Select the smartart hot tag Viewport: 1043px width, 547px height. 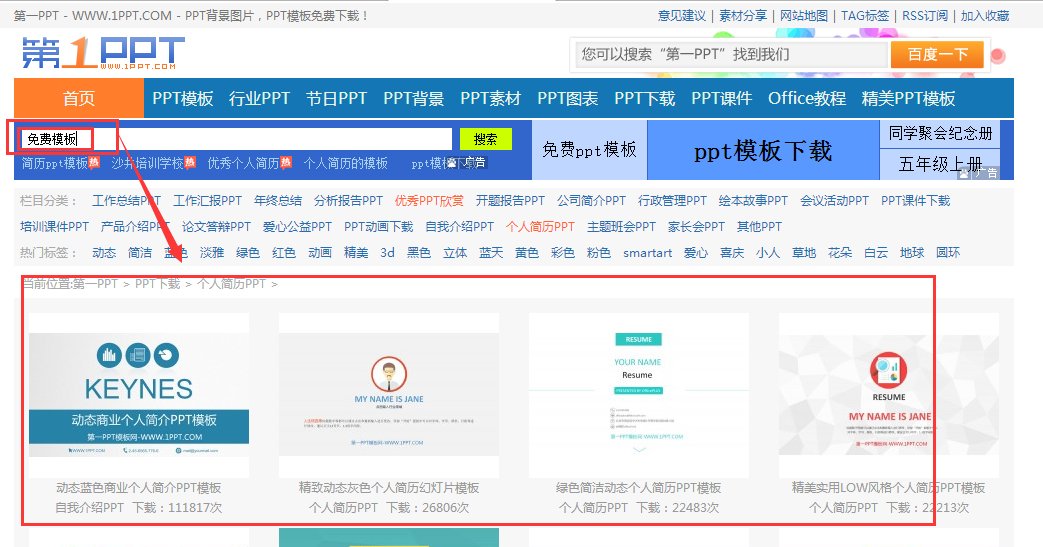pyautogui.click(x=647, y=252)
